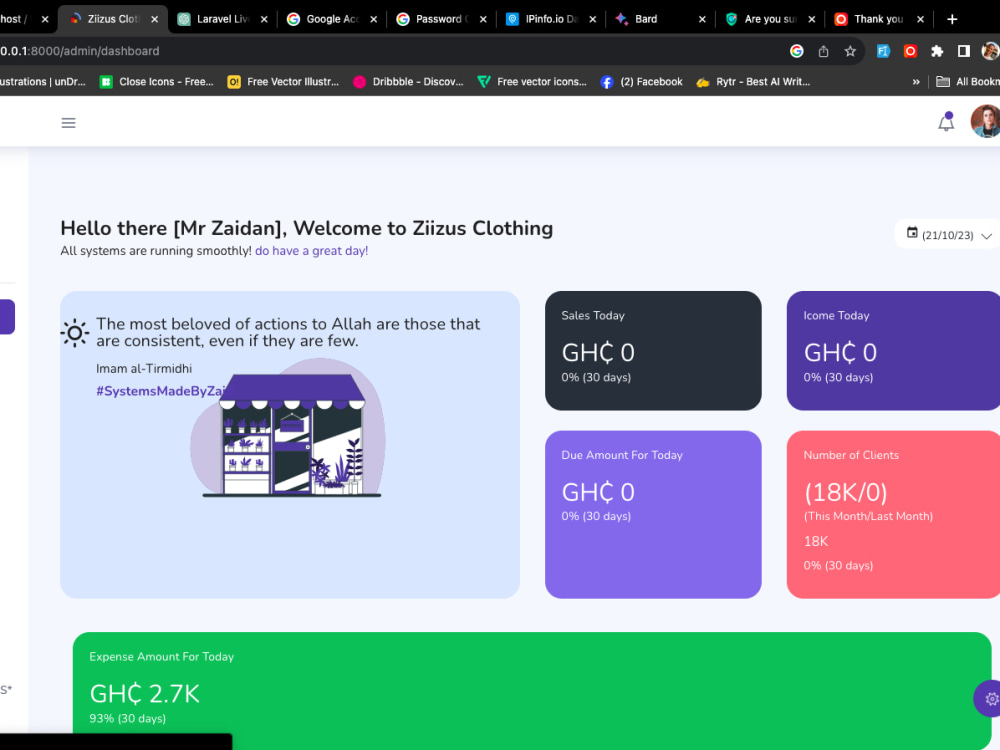Click the '(This Month/Last Month)' label
The width and height of the screenshot is (1000, 750).
[868, 516]
